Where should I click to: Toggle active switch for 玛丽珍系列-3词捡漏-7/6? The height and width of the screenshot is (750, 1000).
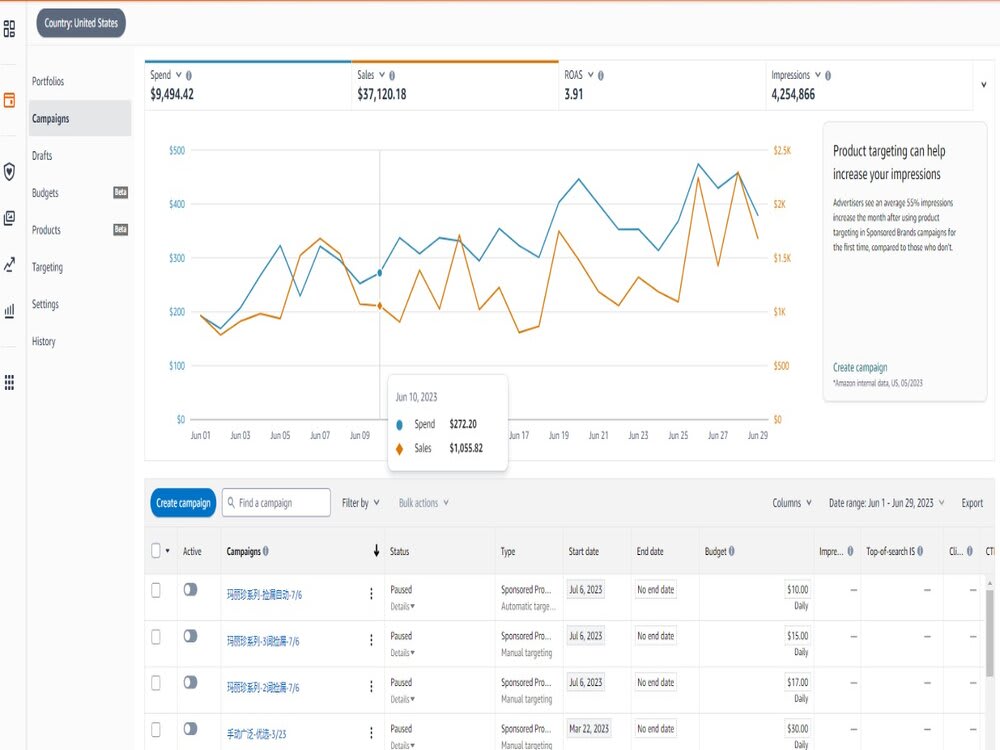point(190,636)
